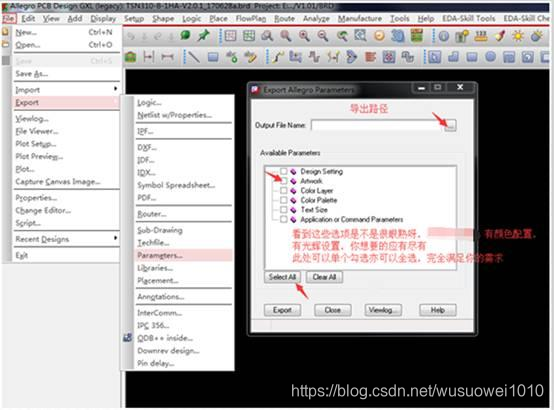Click the browse button beside Output File Name
554x410 pixels.
click(x=450, y=125)
